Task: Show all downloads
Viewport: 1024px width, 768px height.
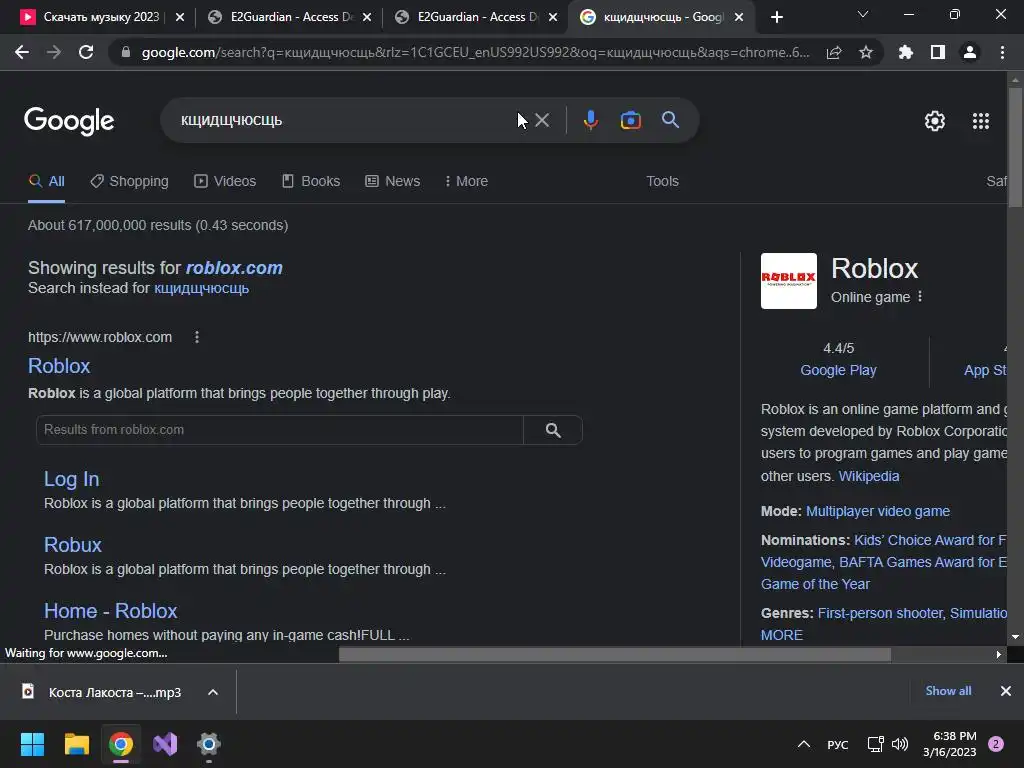Action: 948,691
